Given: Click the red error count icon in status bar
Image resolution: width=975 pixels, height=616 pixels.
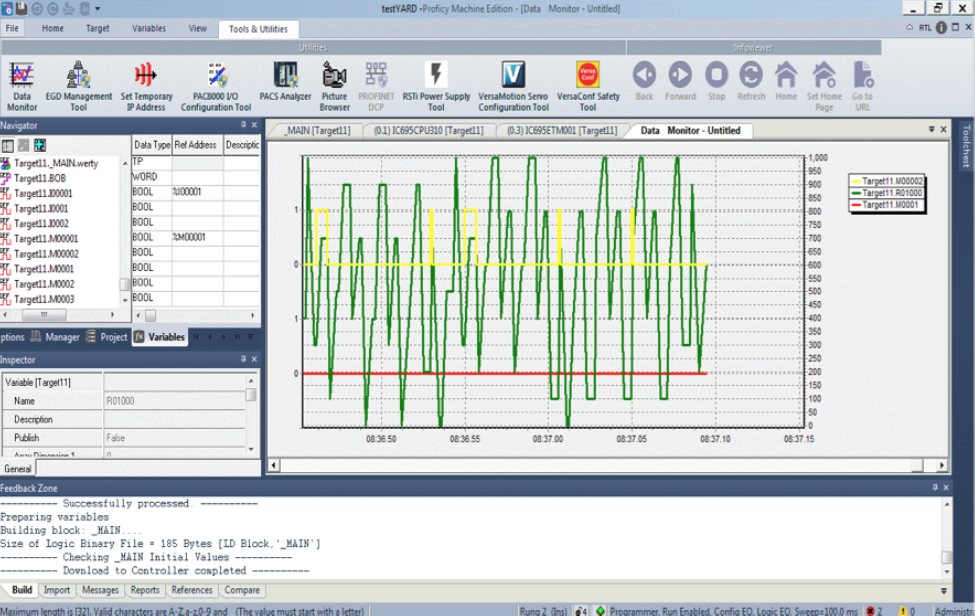Looking at the screenshot, I should click(871, 611).
